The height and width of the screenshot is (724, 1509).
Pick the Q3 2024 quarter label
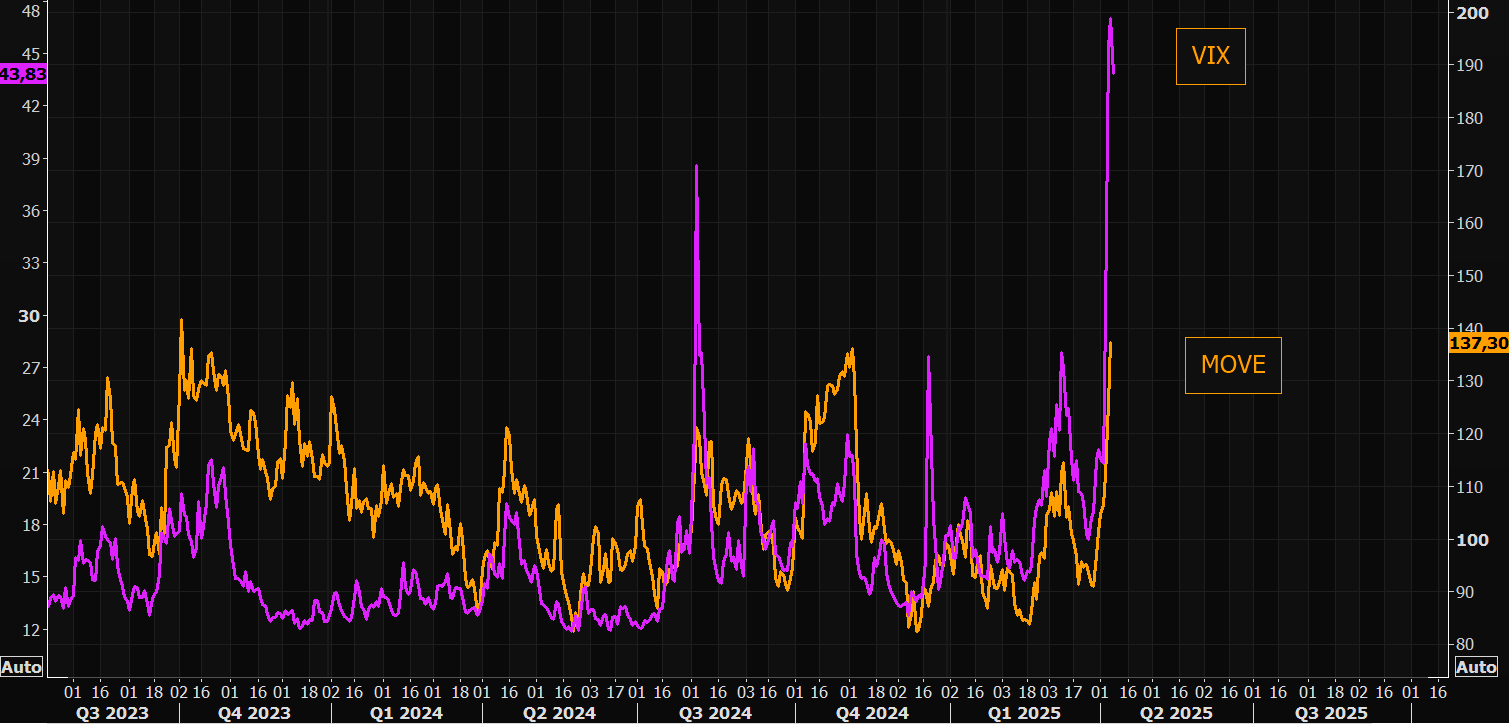(714, 713)
